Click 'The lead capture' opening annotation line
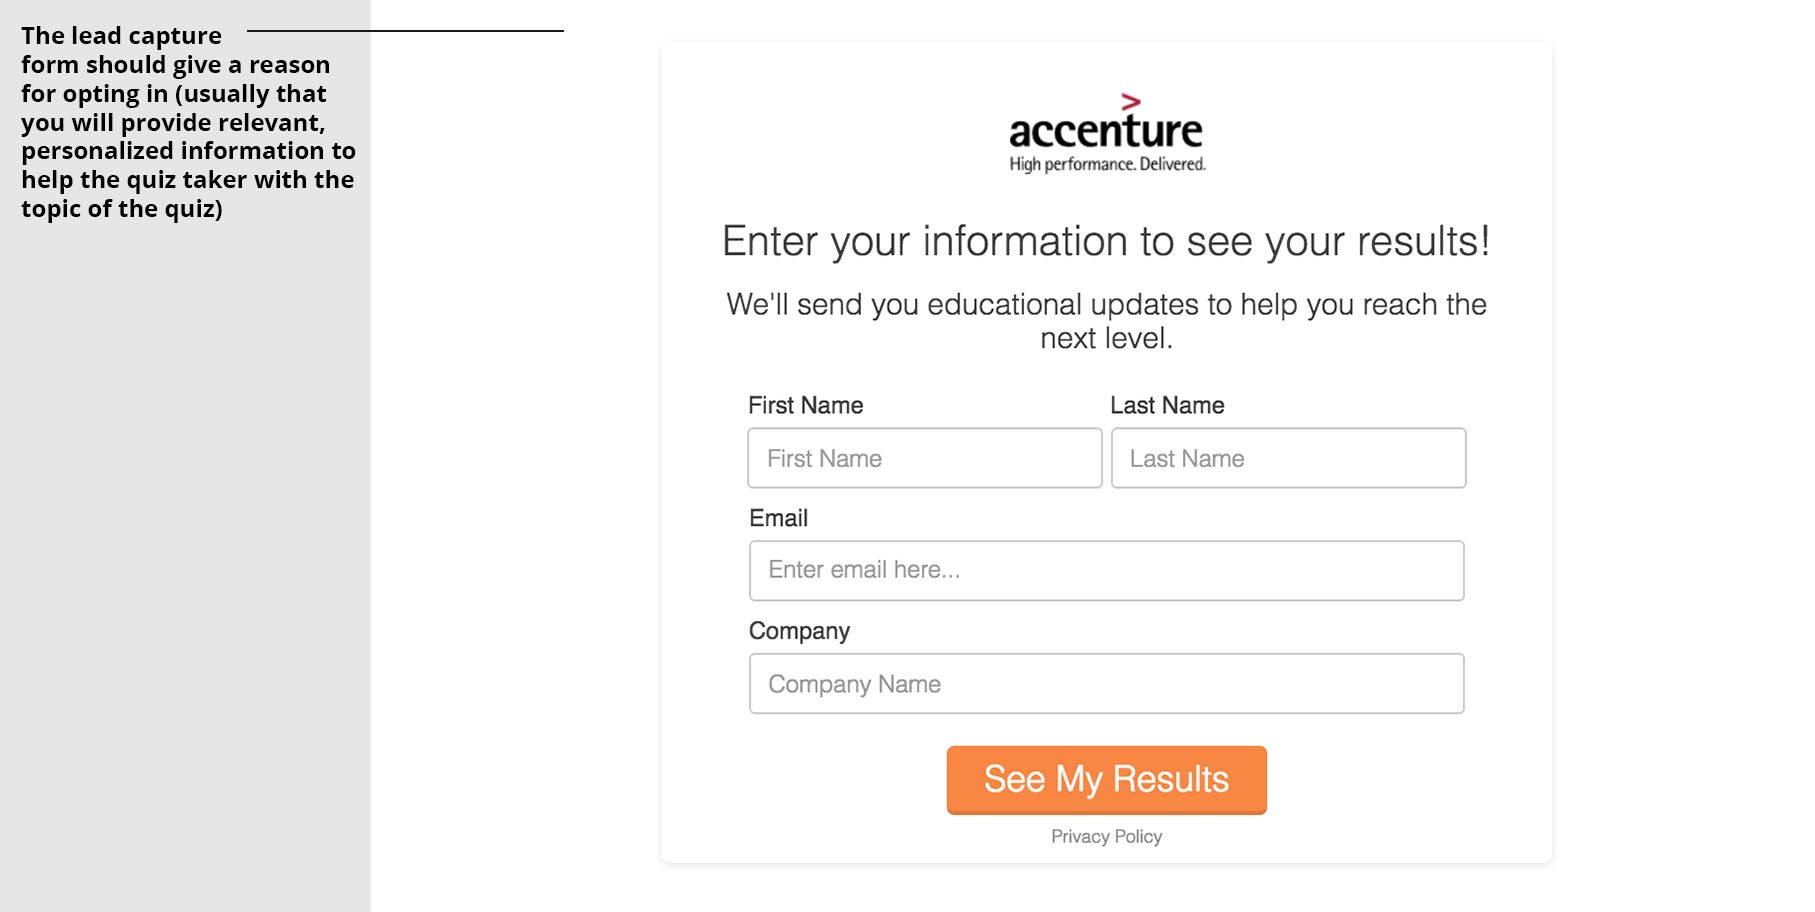The height and width of the screenshot is (912, 1815). tap(121, 36)
